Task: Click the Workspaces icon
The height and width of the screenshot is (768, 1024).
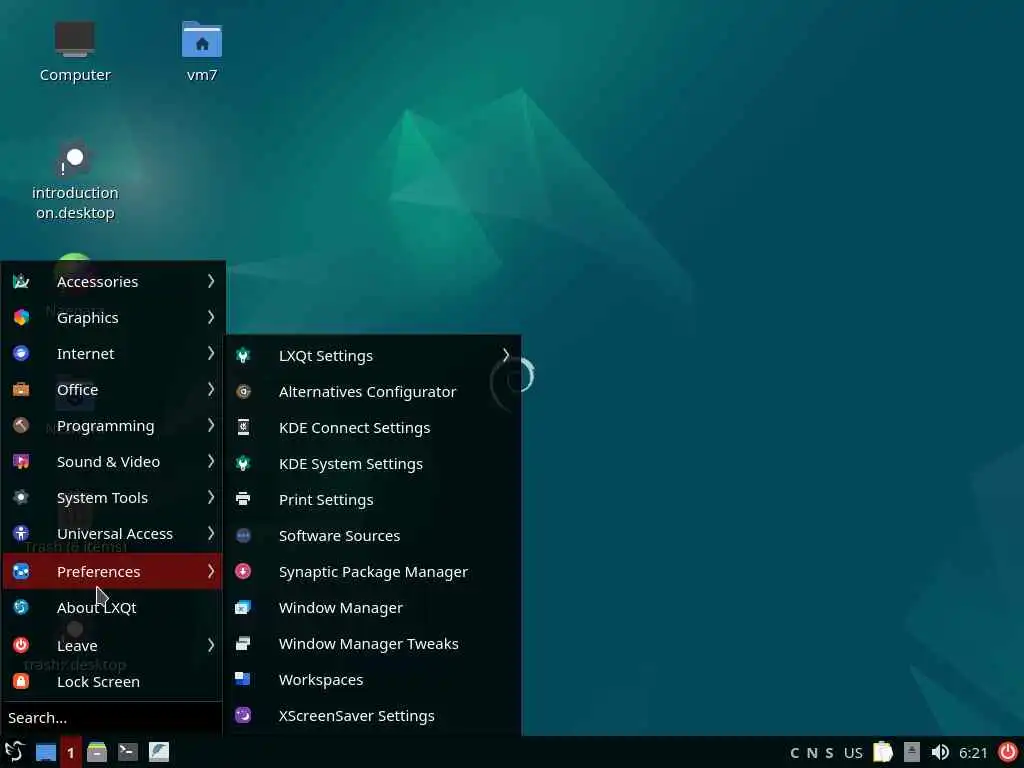Action: (243, 679)
